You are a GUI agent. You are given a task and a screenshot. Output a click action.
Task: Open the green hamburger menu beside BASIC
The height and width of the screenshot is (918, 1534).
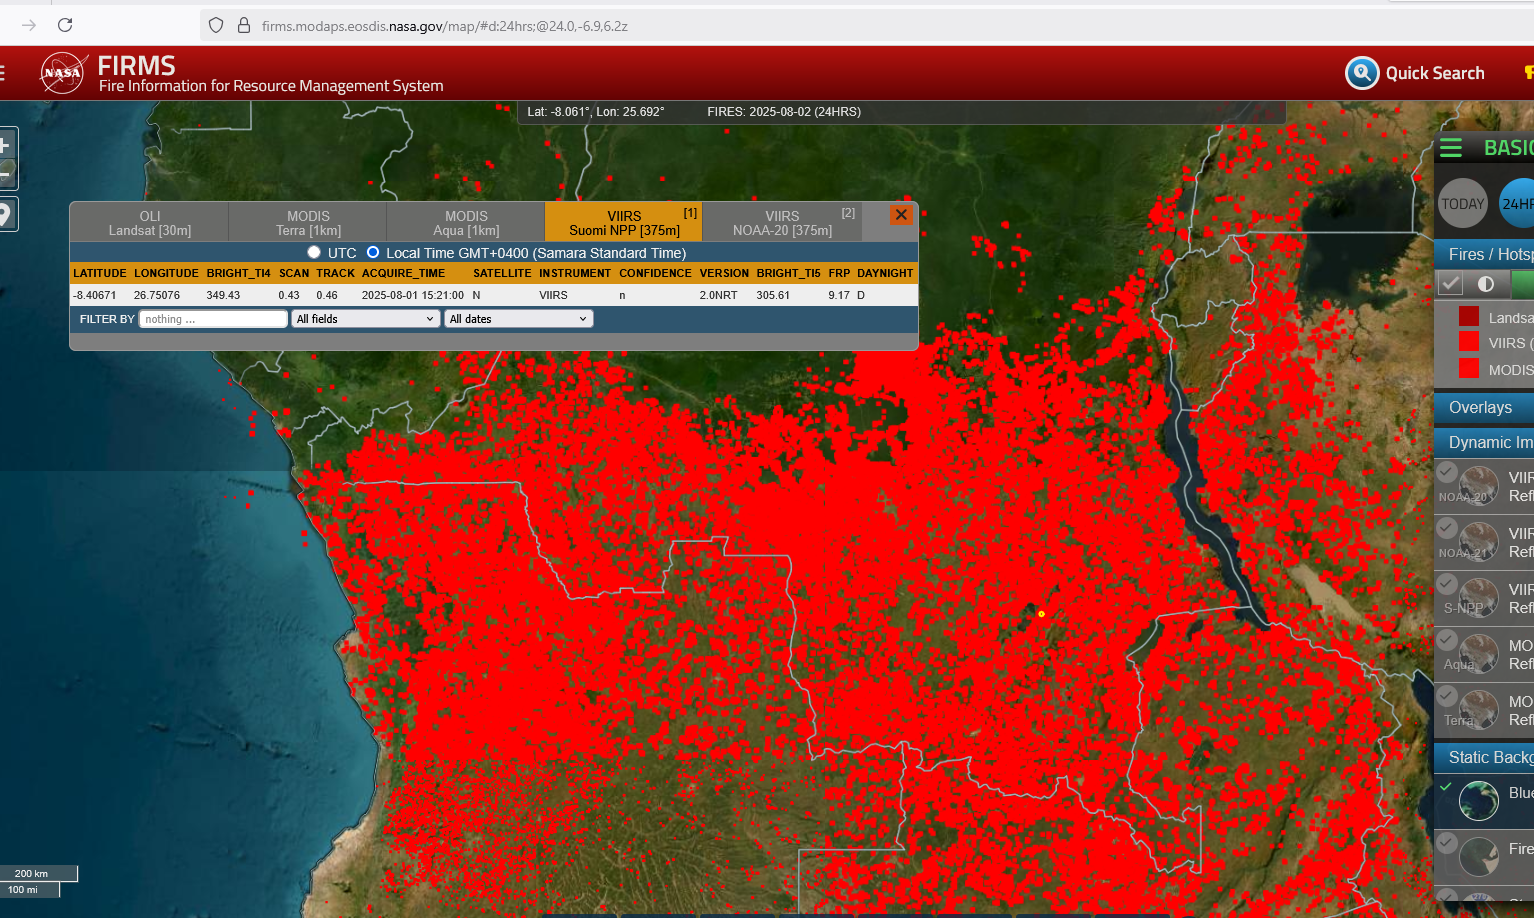click(1451, 148)
